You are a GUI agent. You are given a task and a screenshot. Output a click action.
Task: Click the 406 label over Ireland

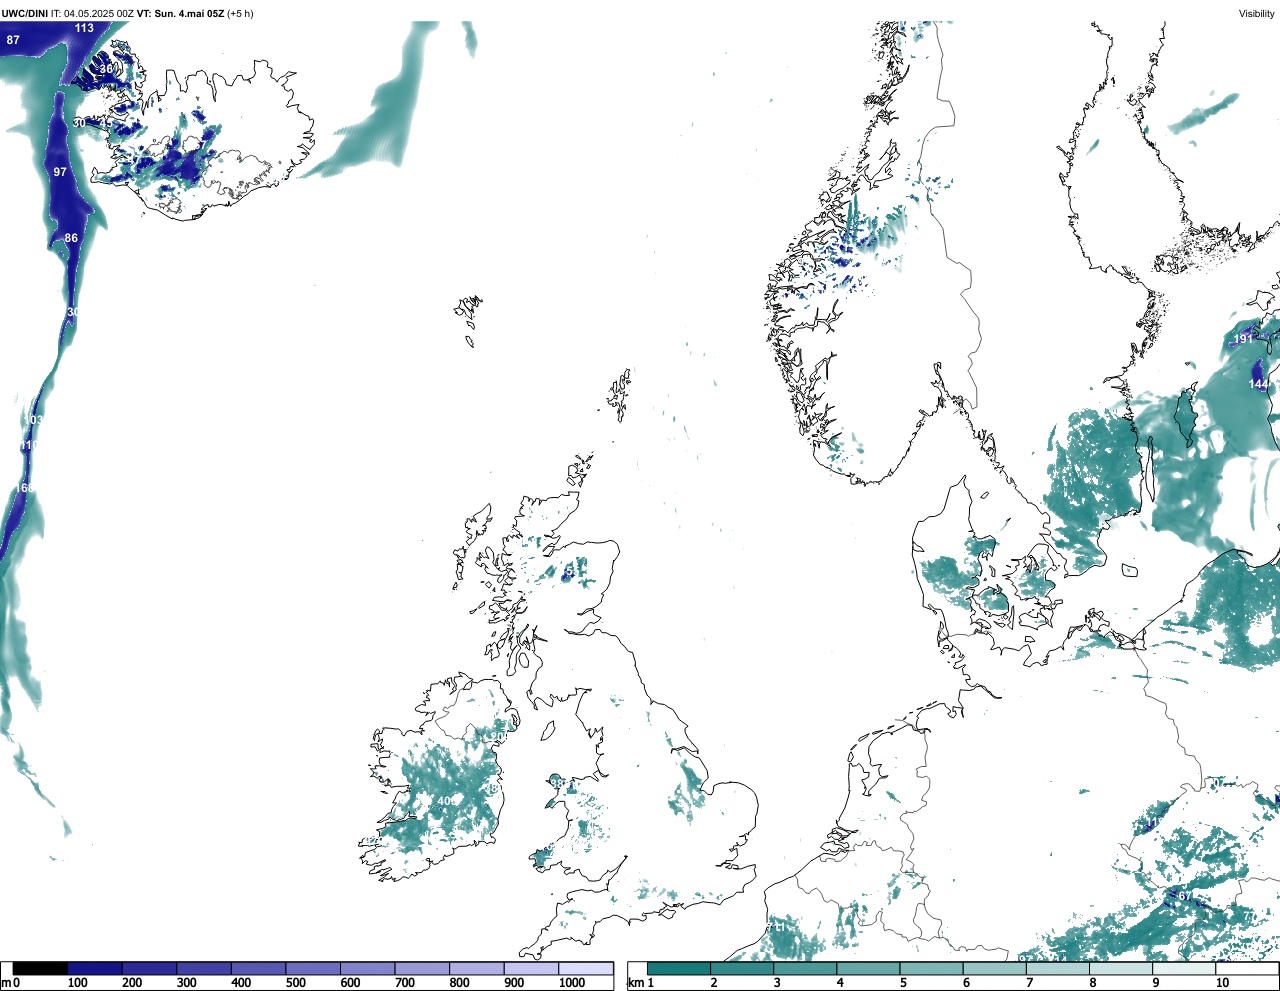(x=447, y=801)
